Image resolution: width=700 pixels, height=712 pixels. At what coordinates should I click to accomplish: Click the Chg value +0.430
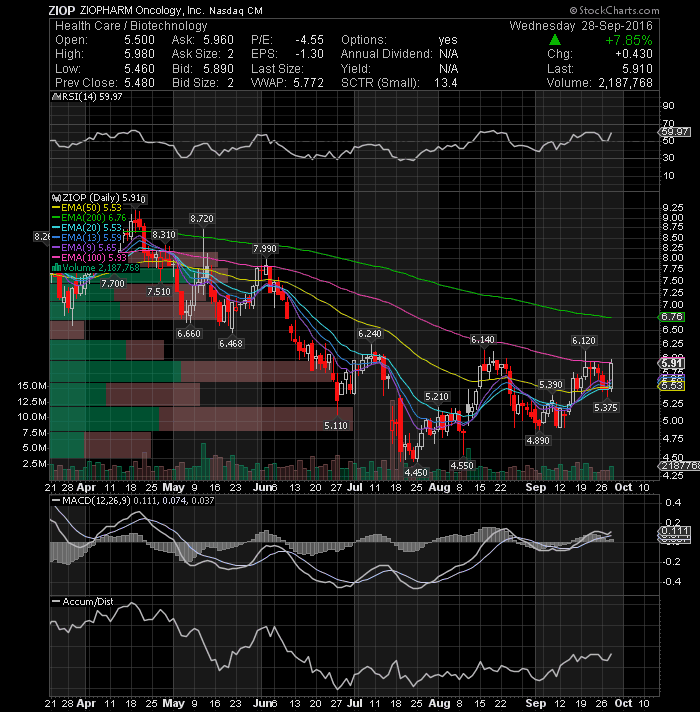coord(634,54)
